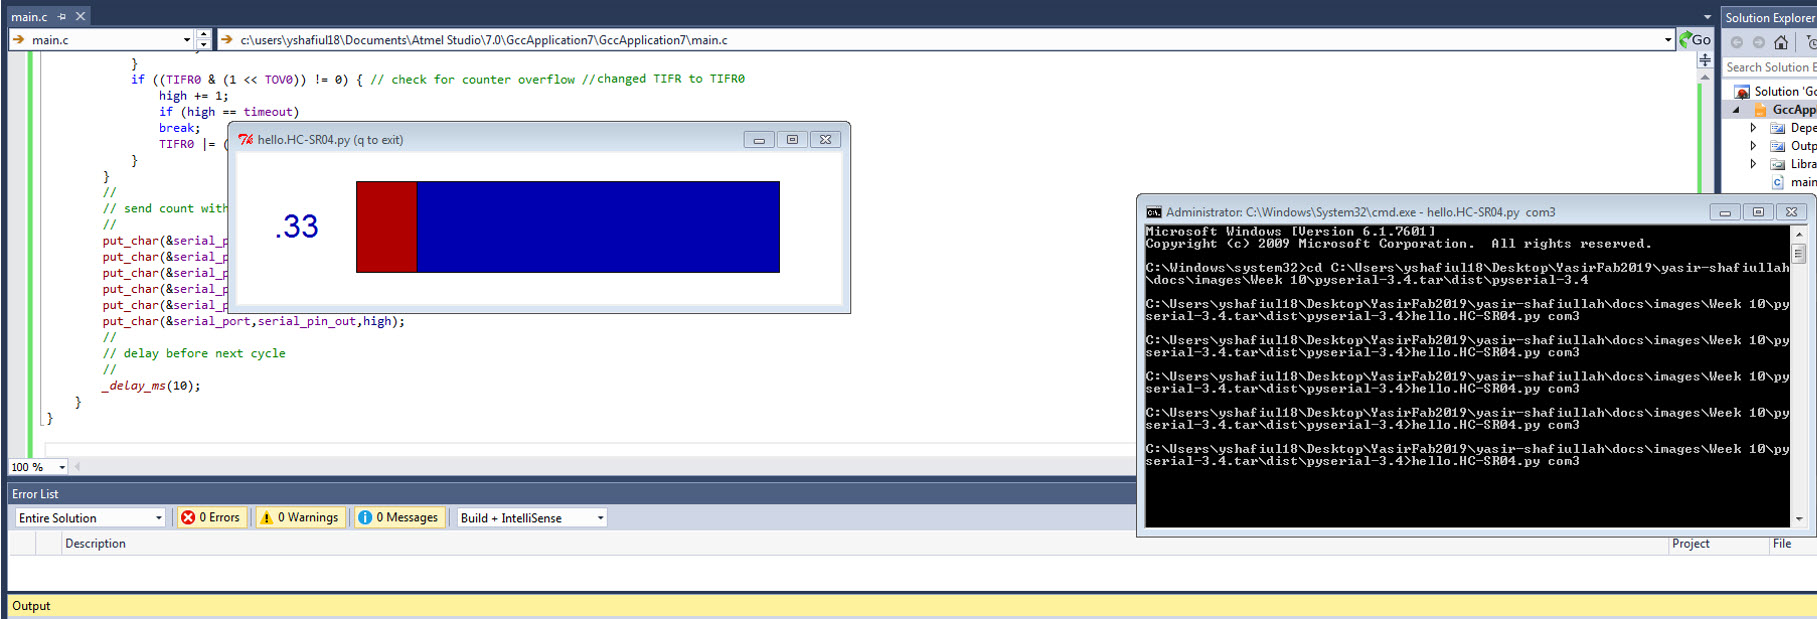
Task: Expand the Output Files folder node
Action: point(1753,146)
